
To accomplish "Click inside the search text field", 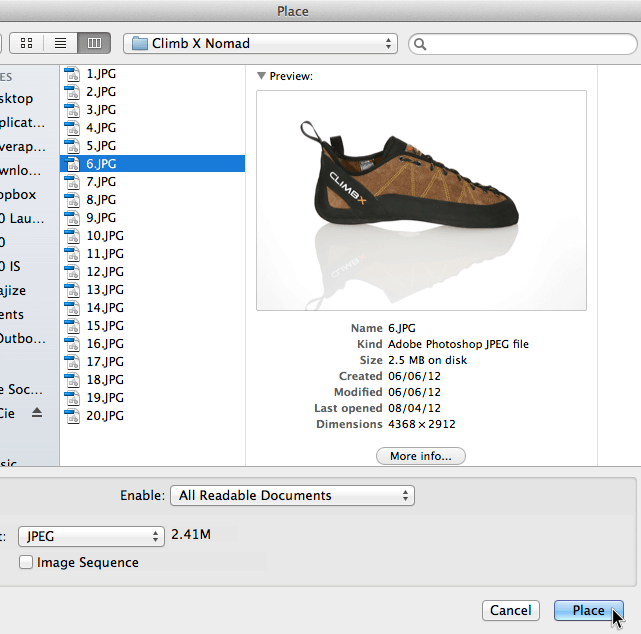I will coord(530,44).
